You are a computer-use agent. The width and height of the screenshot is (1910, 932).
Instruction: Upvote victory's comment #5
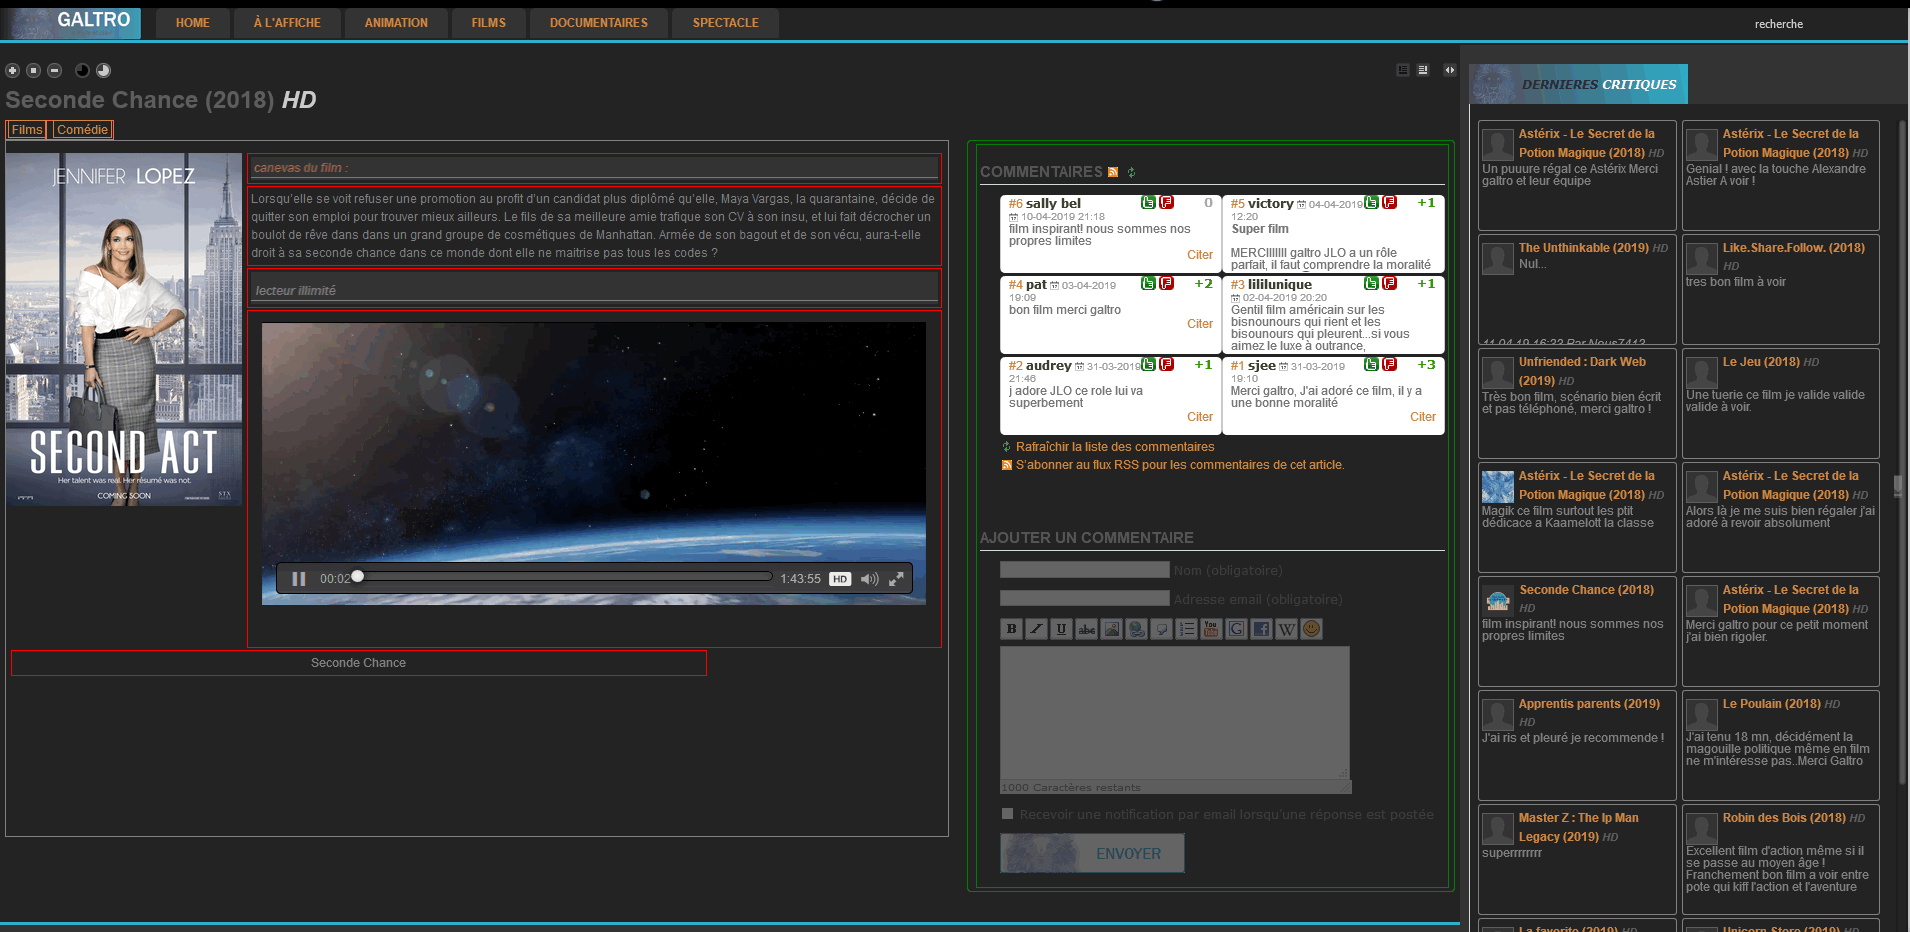coord(1372,202)
